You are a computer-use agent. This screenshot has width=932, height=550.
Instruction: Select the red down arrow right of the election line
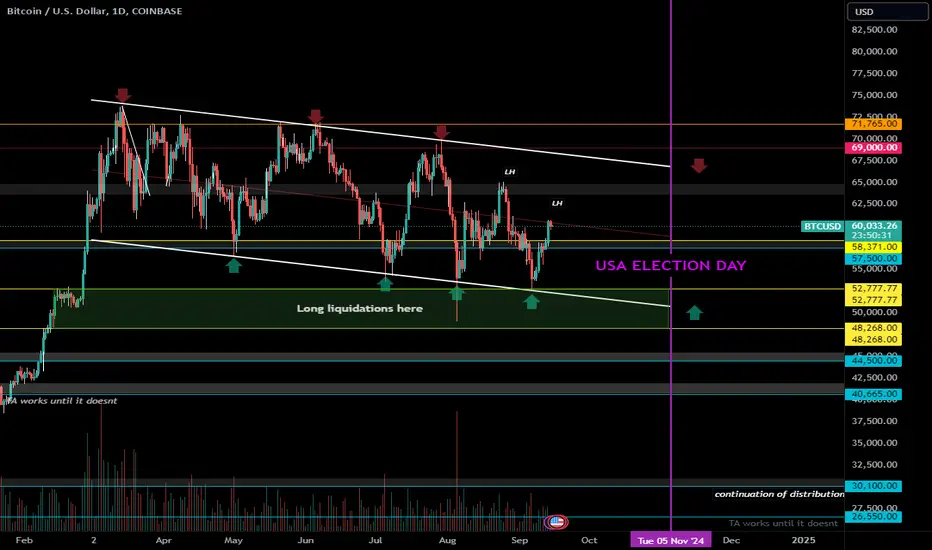[x=698, y=166]
